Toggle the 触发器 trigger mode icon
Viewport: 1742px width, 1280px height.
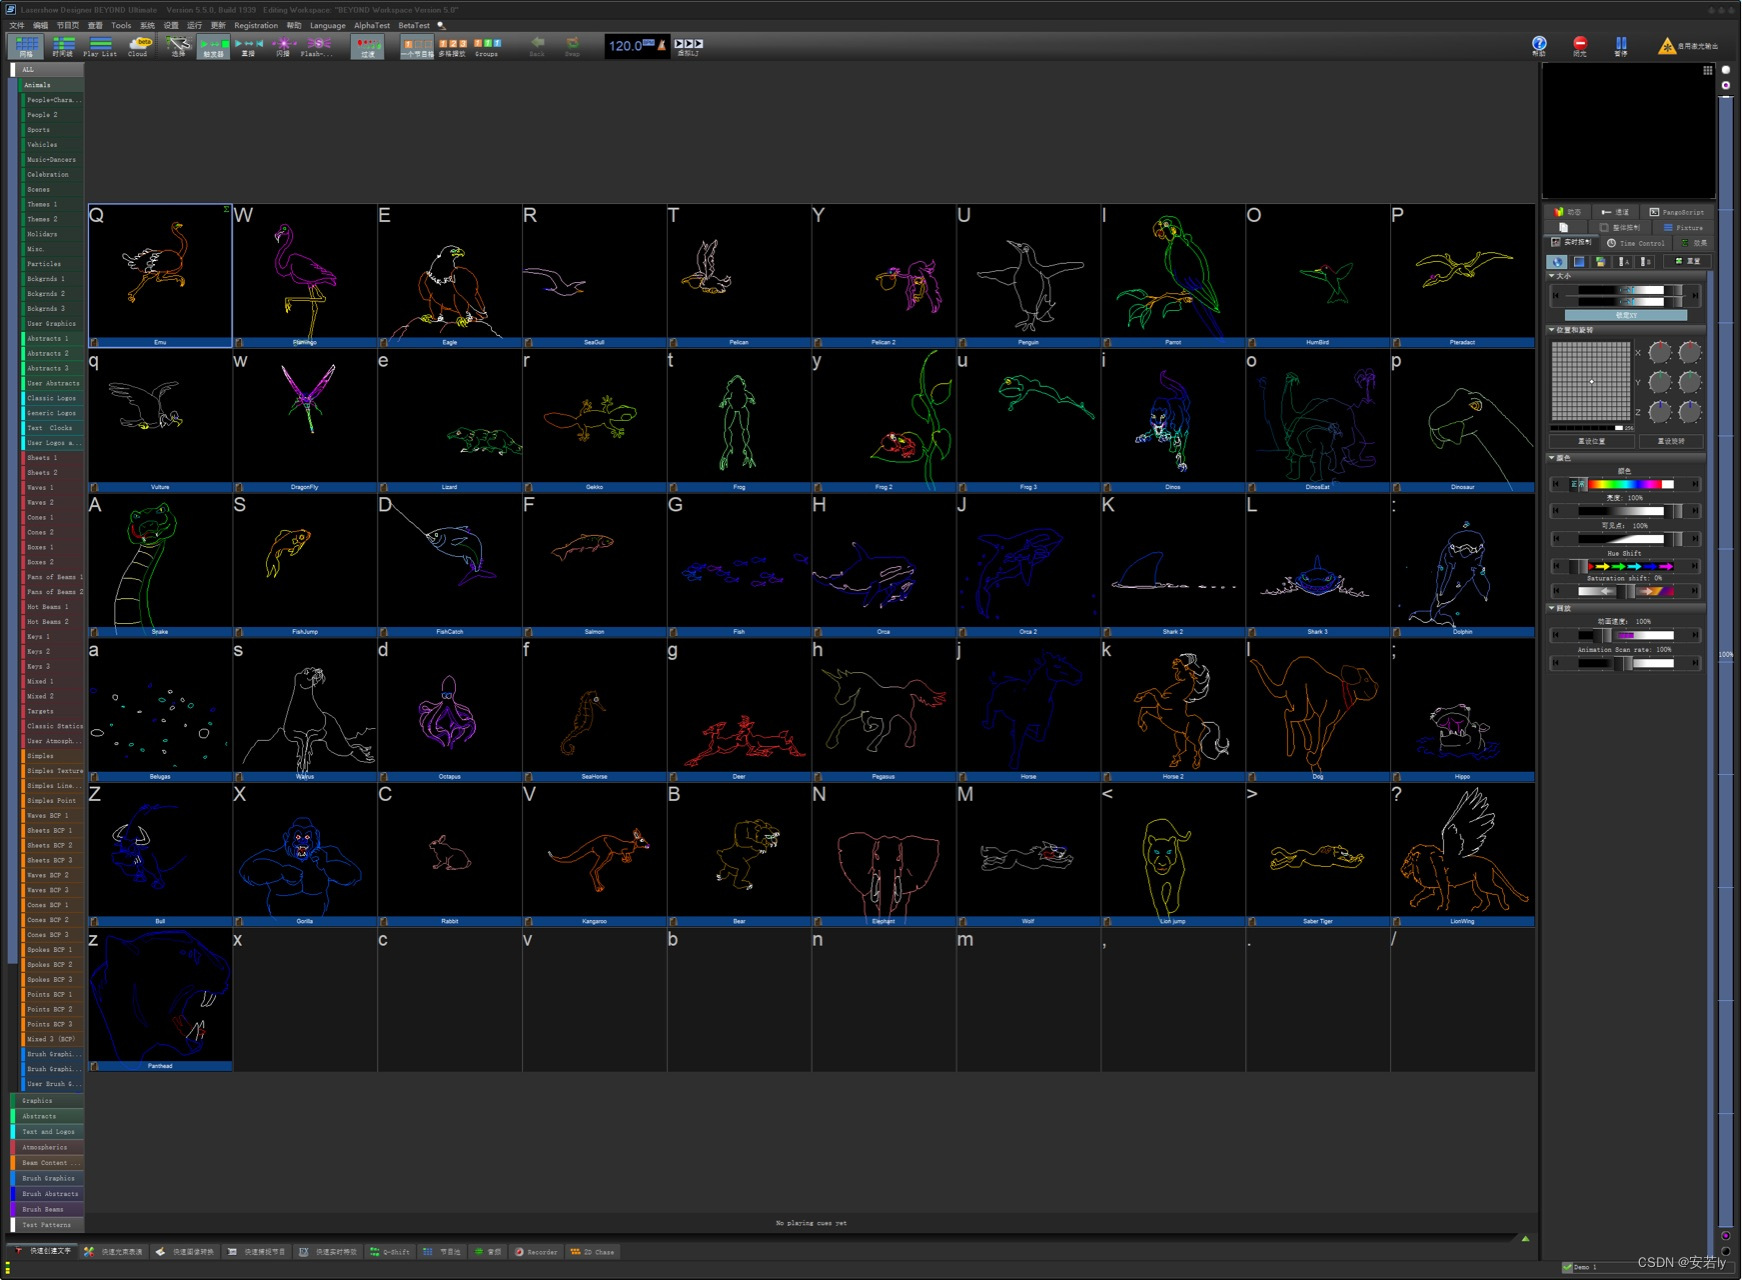(213, 46)
